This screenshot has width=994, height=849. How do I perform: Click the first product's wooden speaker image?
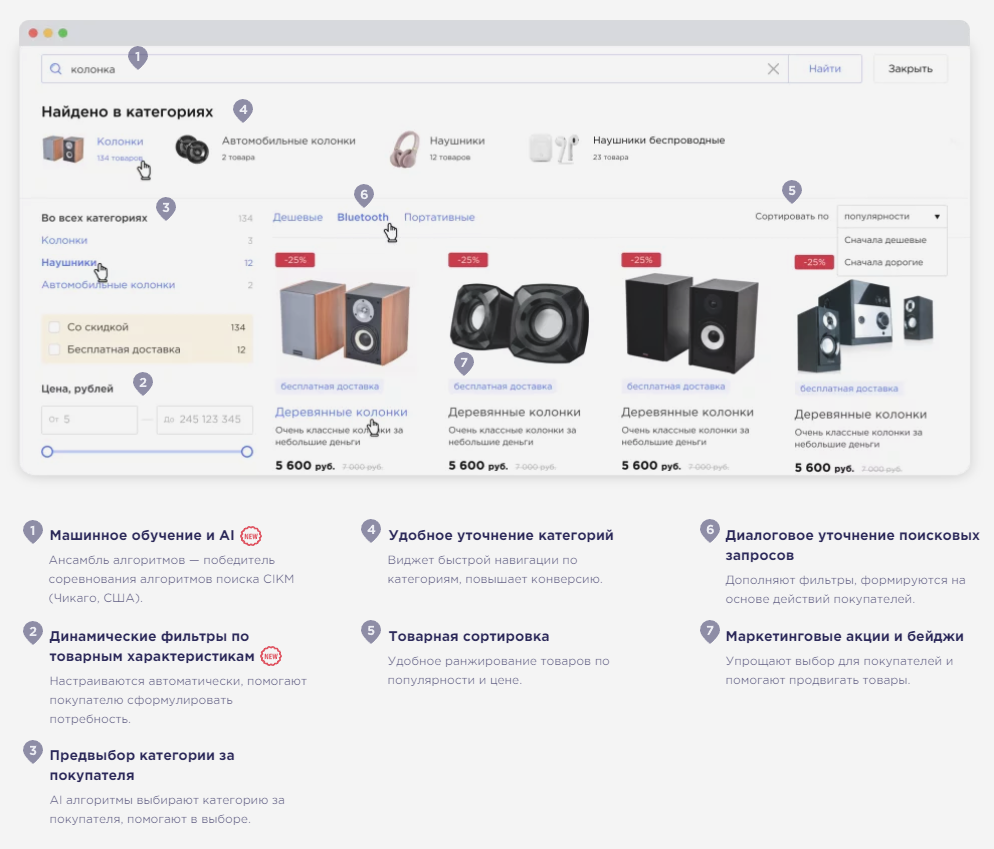(x=345, y=323)
